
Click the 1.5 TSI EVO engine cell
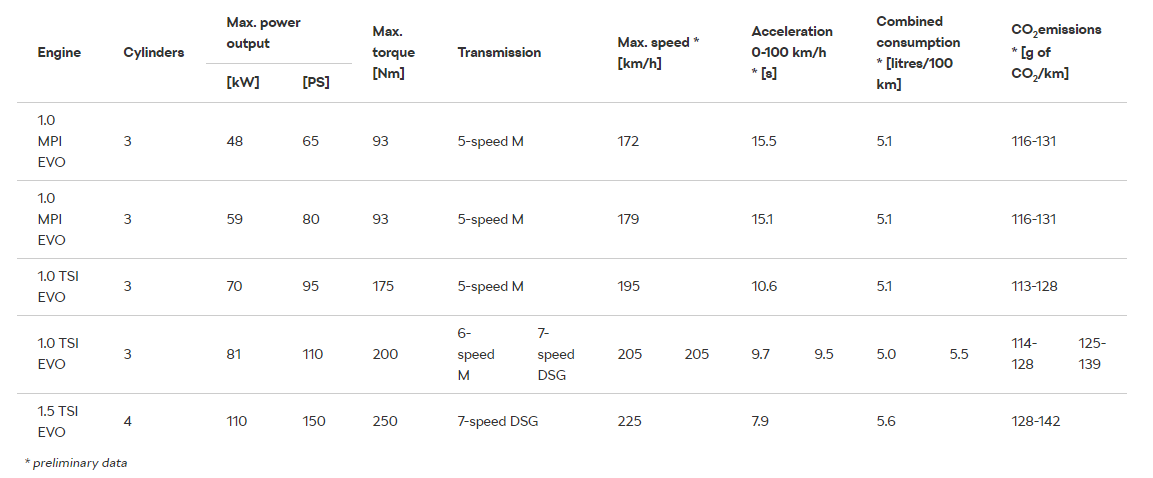pyautogui.click(x=59, y=421)
